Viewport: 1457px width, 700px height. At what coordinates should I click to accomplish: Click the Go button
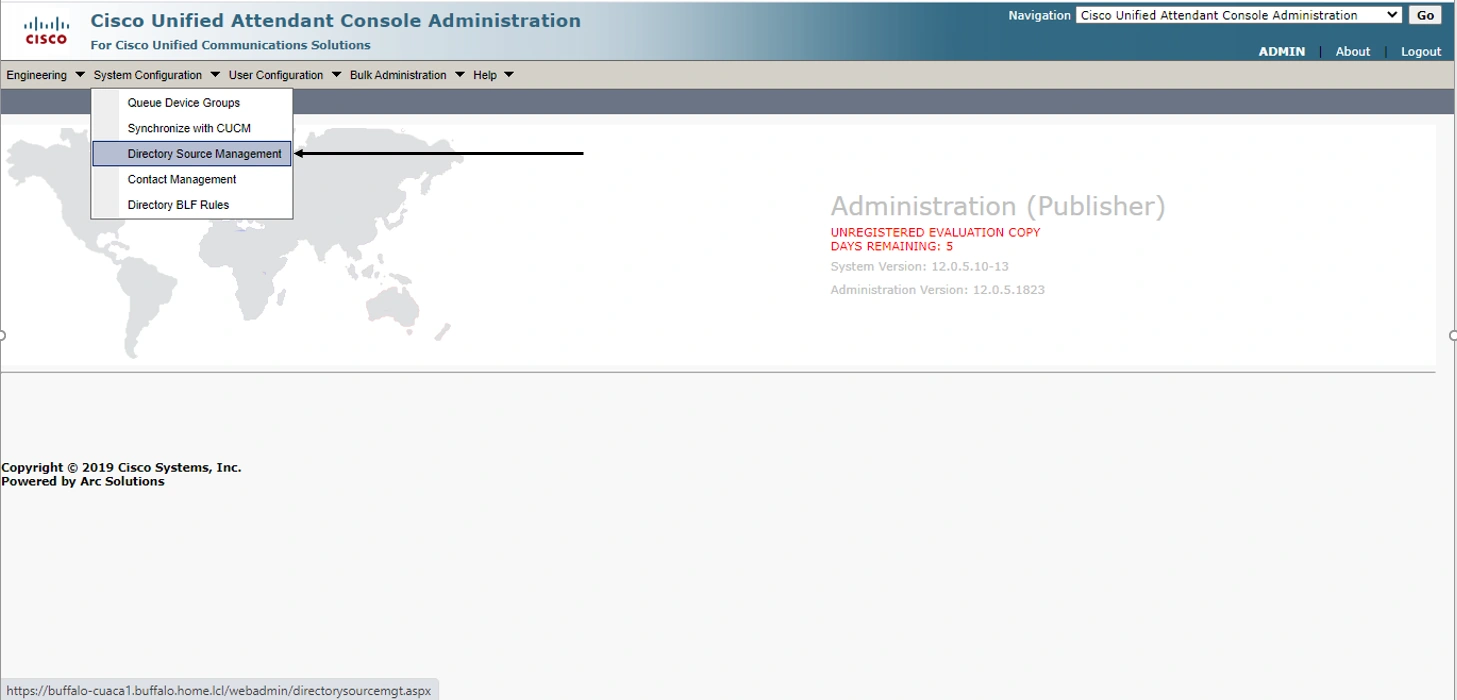1425,15
